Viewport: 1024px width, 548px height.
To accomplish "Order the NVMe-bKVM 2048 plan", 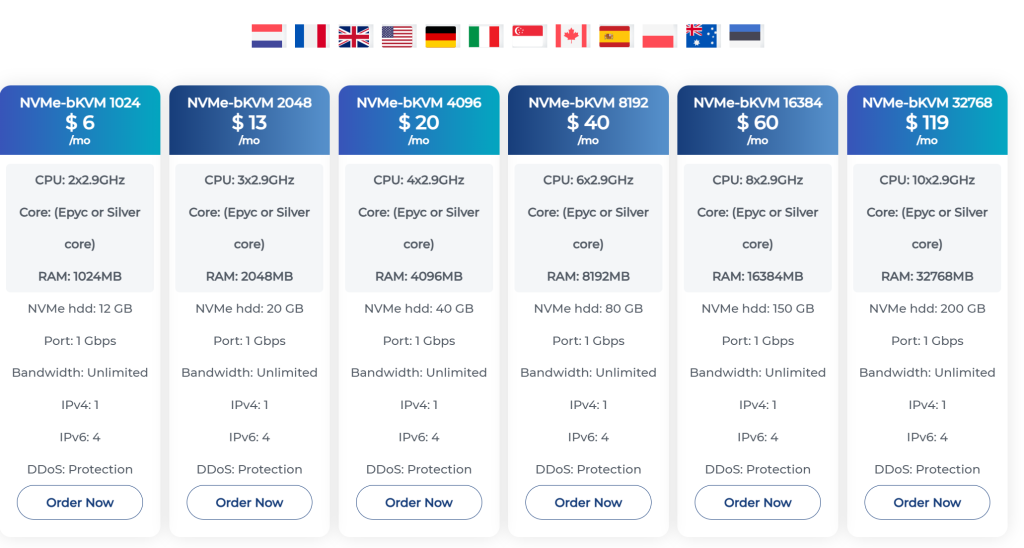I will (249, 502).
